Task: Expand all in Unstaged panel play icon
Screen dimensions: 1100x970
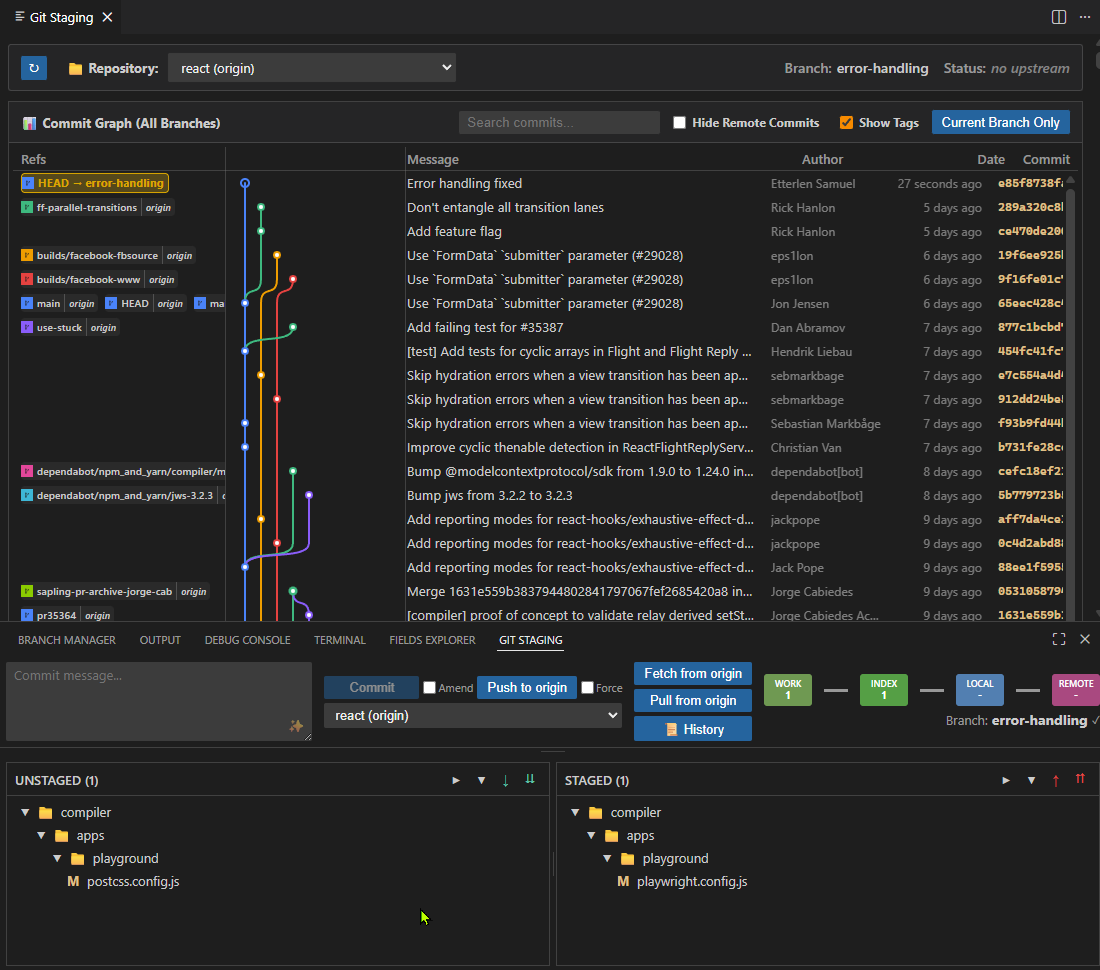Action: tap(456, 780)
